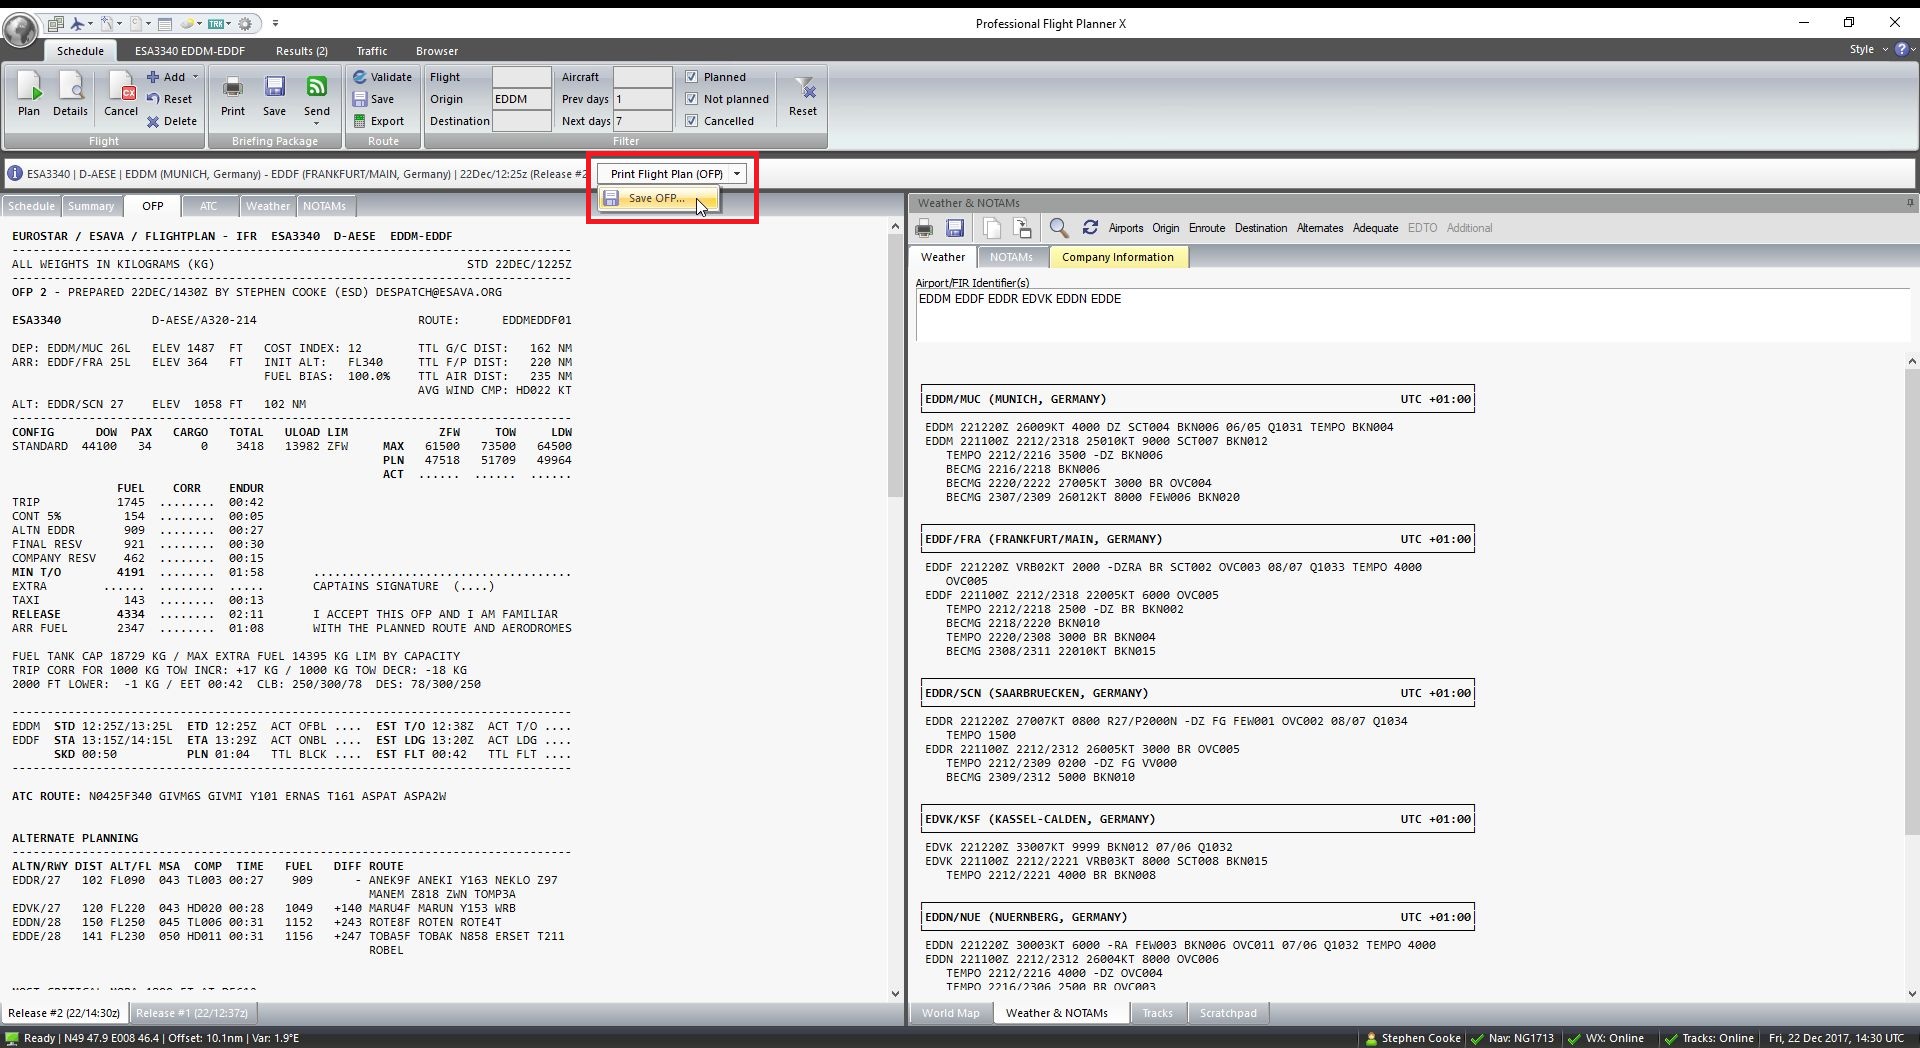This screenshot has height=1048, width=1920.
Task: Open Customize Quick Access Toolbar arrow
Action: coord(275,24)
